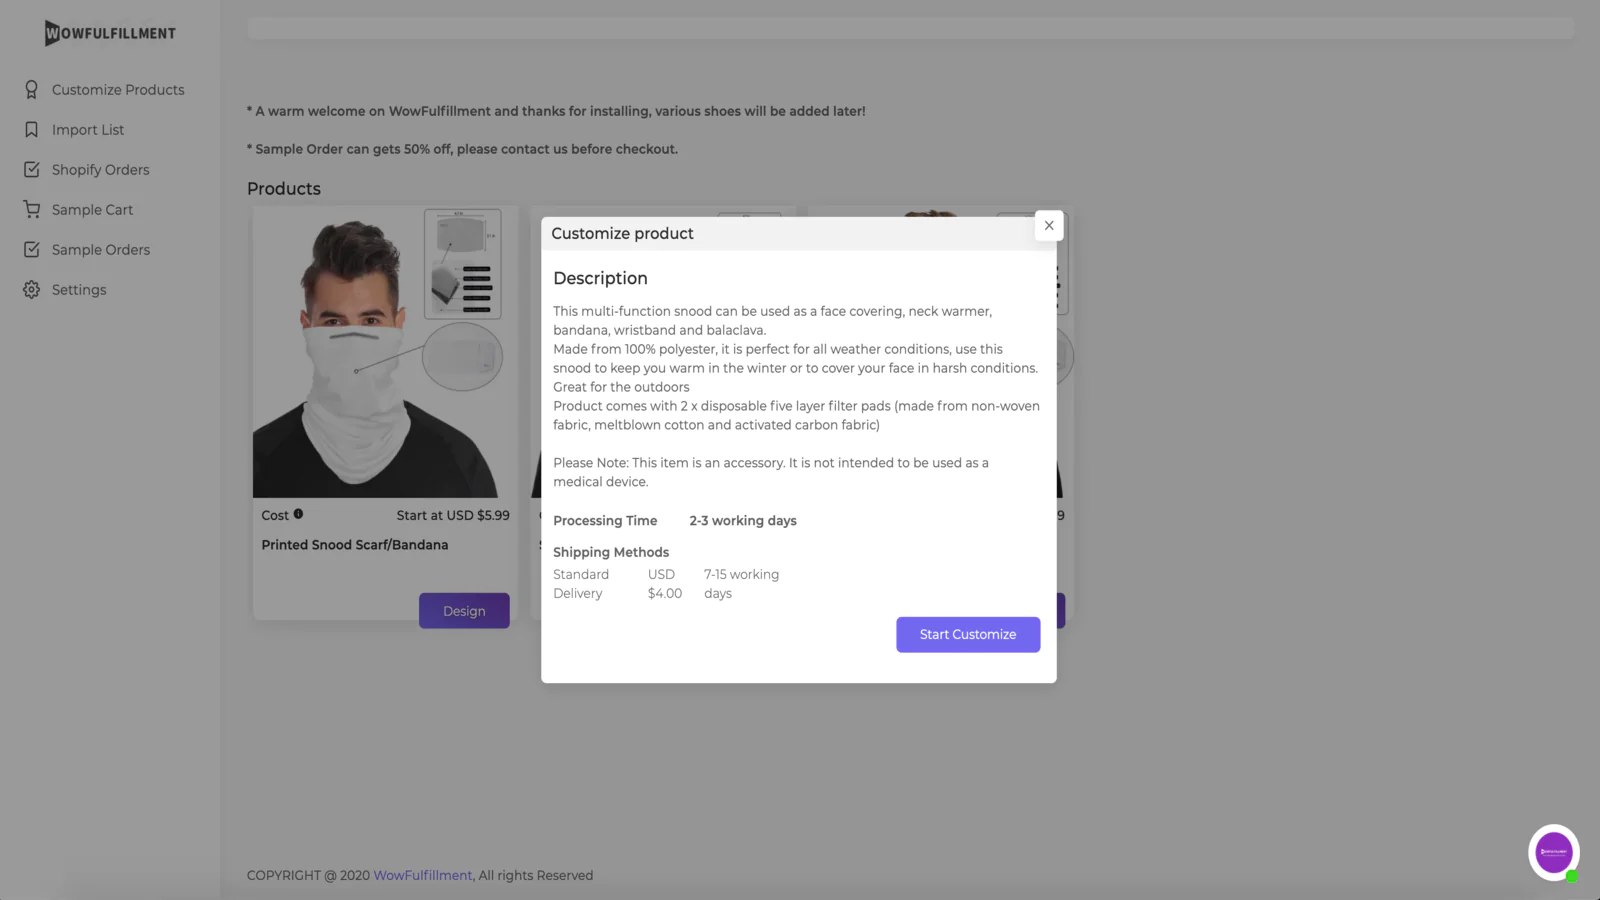1600x900 pixels.
Task: Click the Sample Cart shopping cart icon
Action: click(x=32, y=210)
